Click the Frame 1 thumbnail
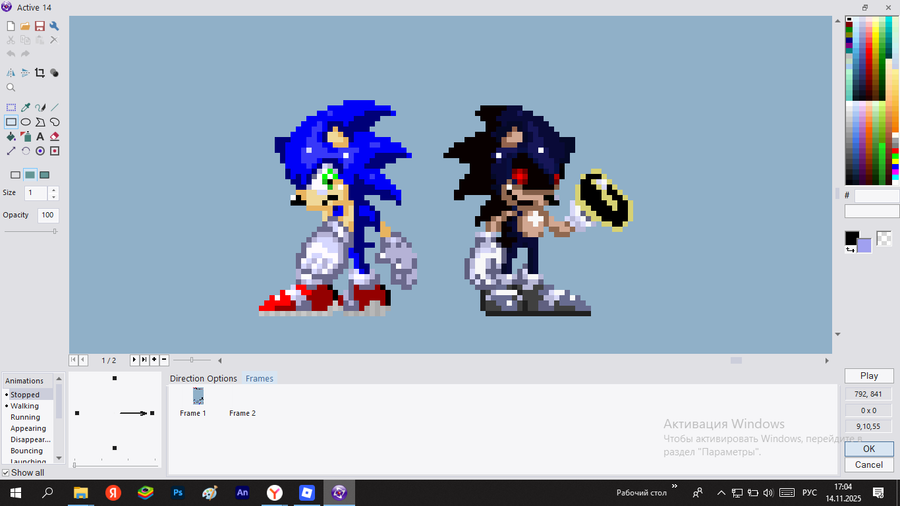 point(198,396)
